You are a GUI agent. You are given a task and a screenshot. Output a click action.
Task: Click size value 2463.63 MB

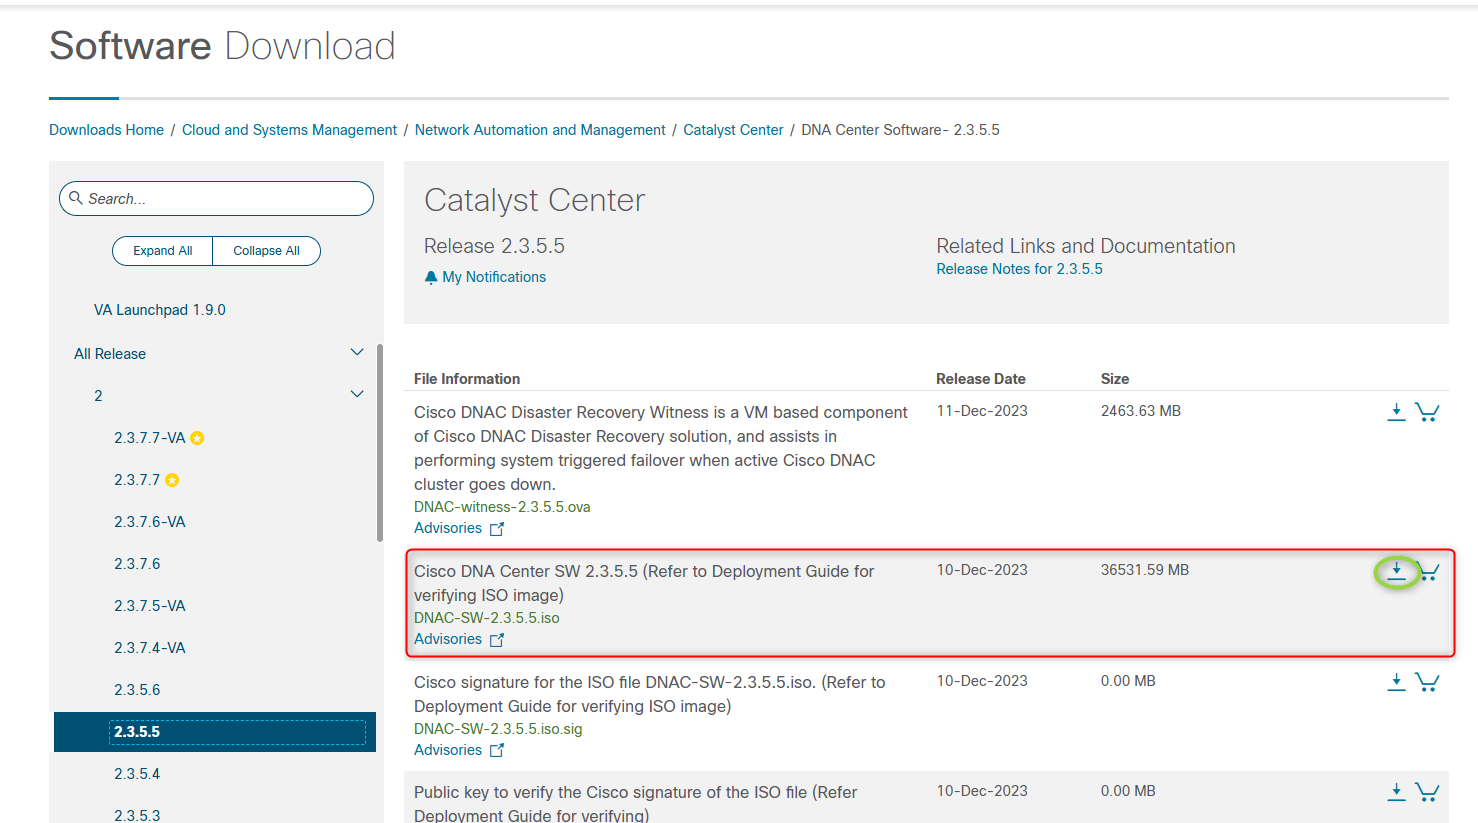coord(1141,411)
